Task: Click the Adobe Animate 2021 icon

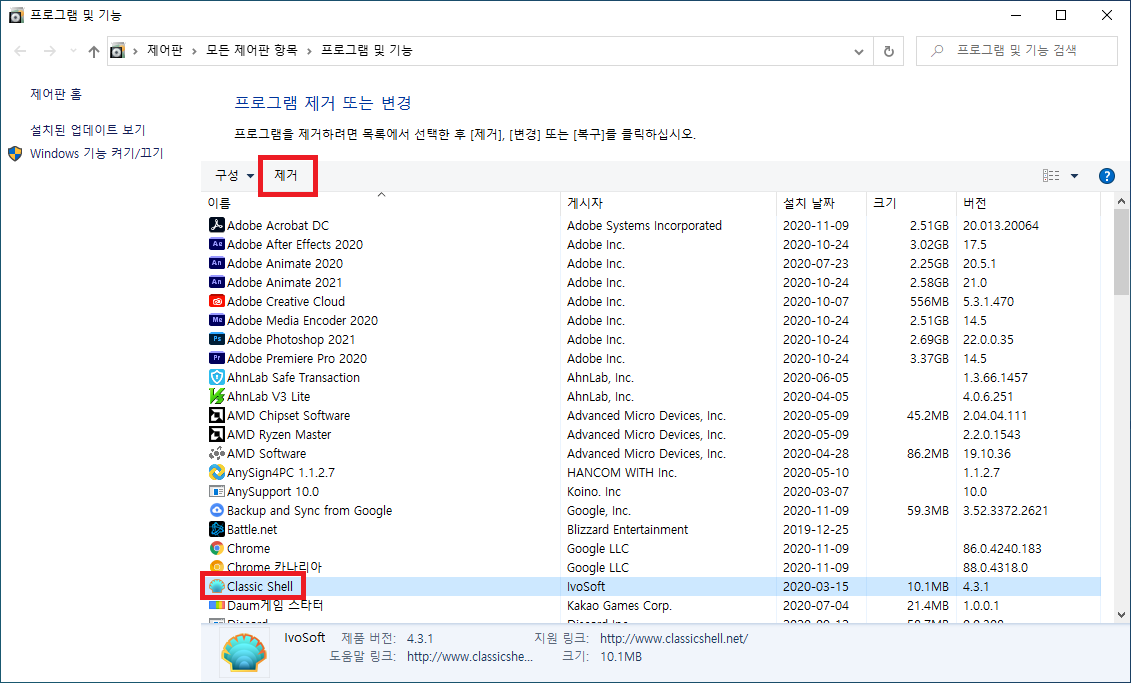Action: coord(216,282)
